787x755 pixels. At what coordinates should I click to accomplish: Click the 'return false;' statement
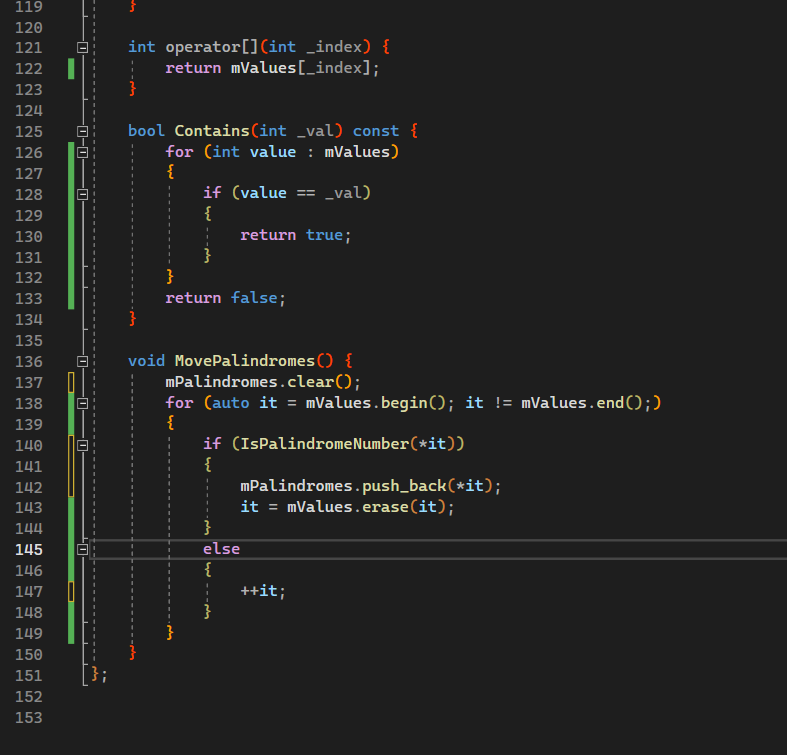click(225, 298)
